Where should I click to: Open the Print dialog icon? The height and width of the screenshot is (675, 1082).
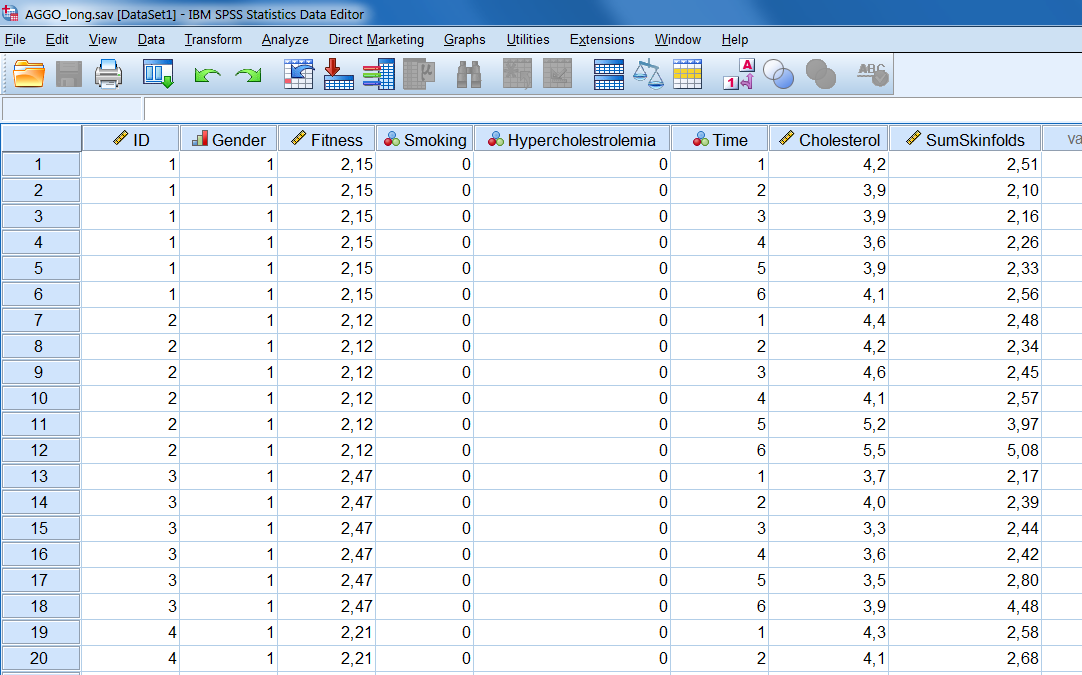pos(108,73)
